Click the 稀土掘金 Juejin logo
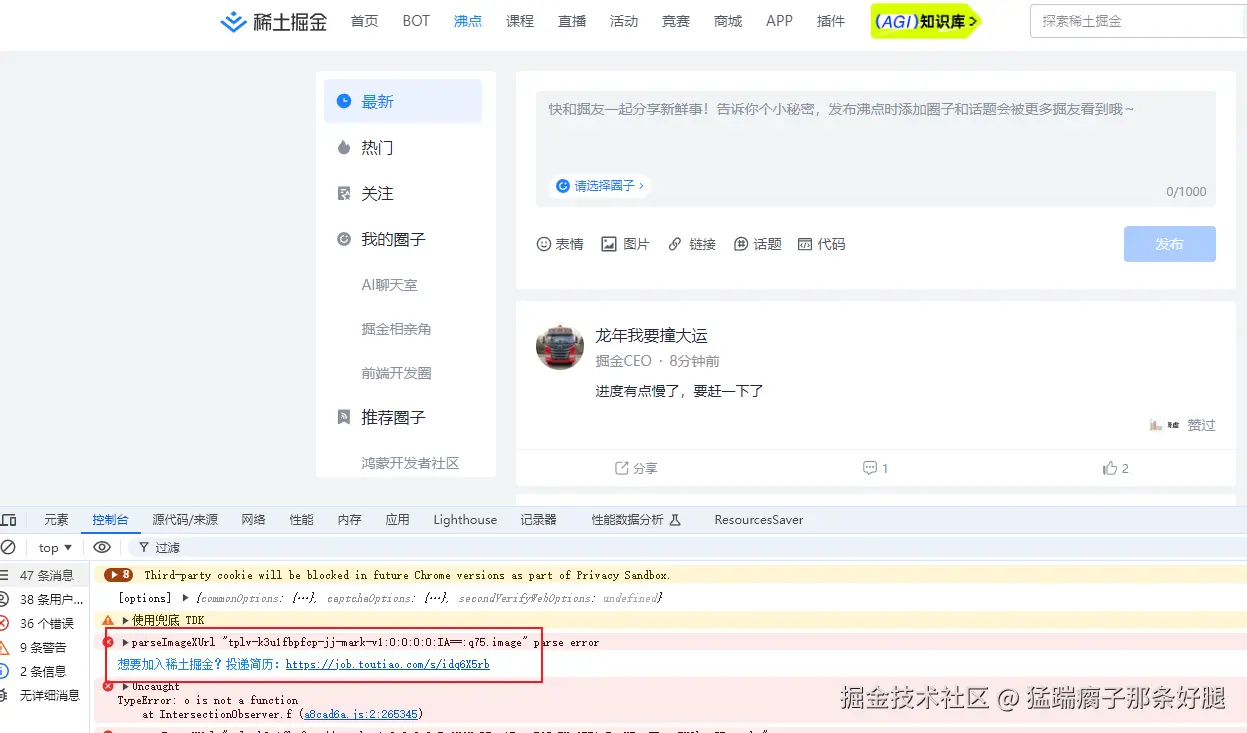 tap(273, 21)
